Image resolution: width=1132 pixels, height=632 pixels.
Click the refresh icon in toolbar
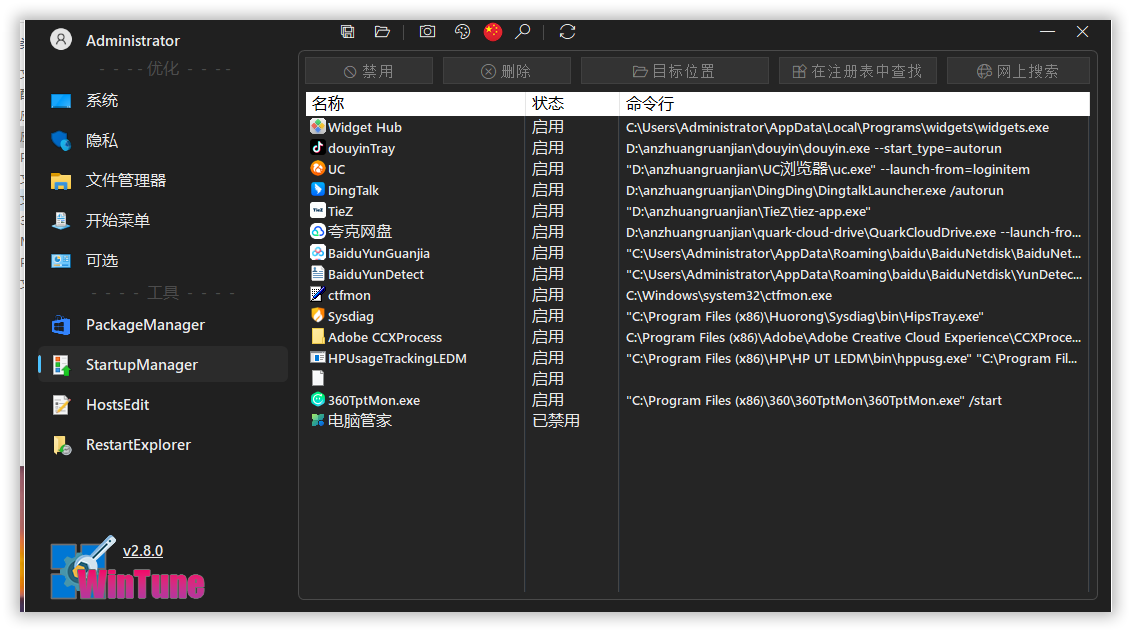coord(567,32)
